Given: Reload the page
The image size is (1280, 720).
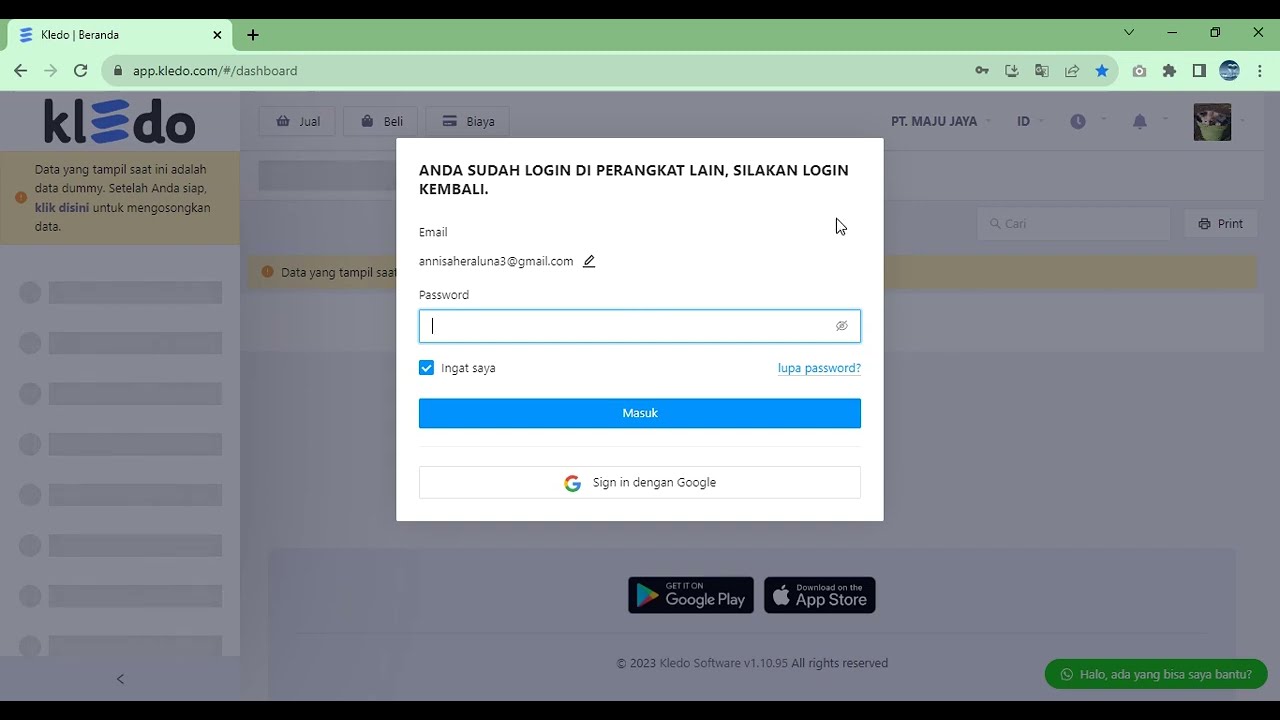Looking at the screenshot, I should (x=81, y=71).
